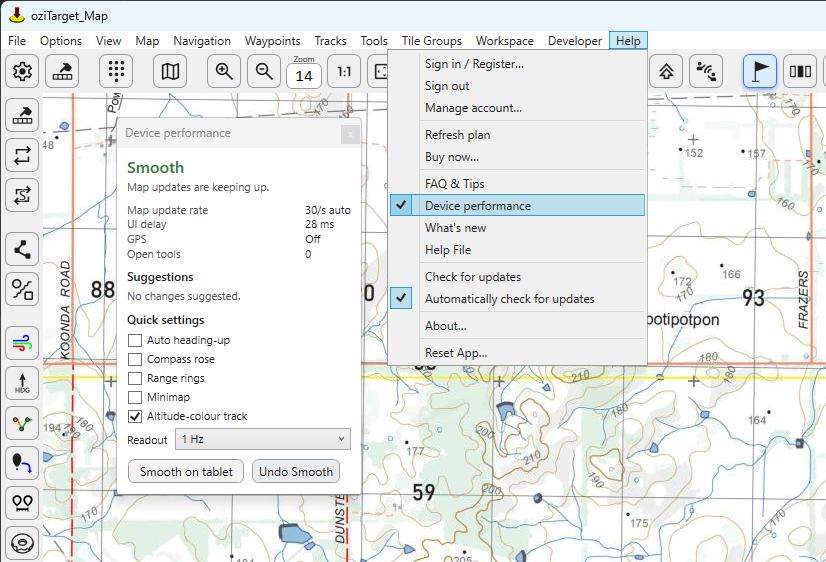Open the Navigation menu
Image resolution: width=826 pixels, height=562 pixels.
[202, 41]
